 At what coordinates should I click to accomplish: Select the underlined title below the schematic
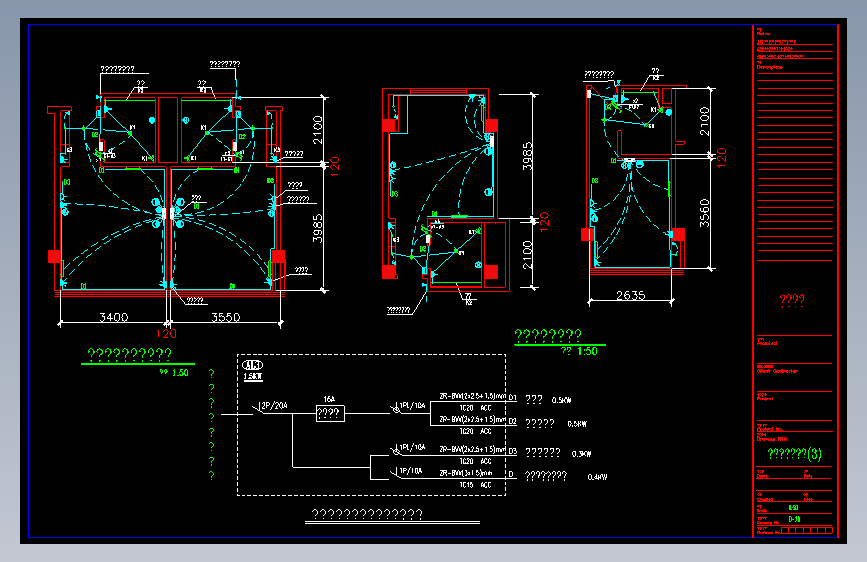367,514
